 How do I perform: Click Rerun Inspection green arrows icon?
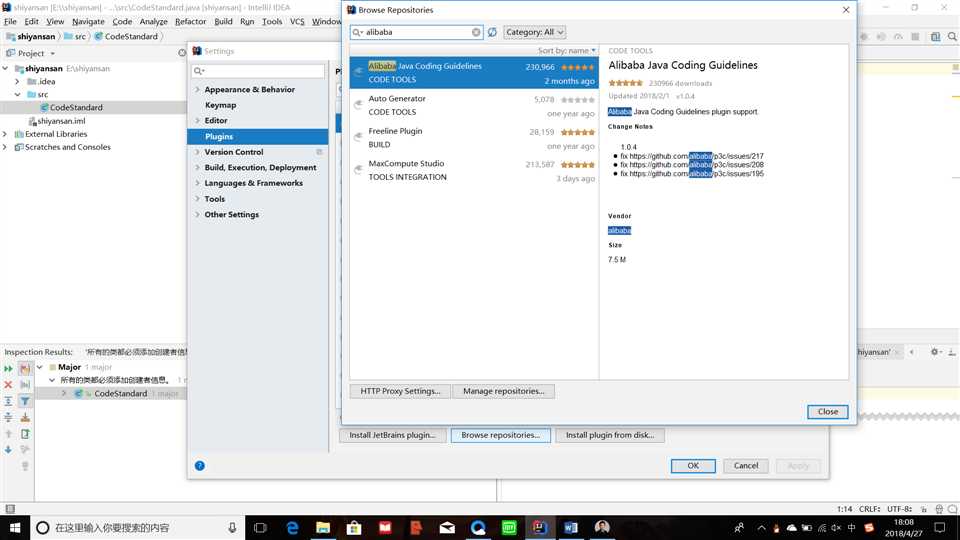(8, 369)
